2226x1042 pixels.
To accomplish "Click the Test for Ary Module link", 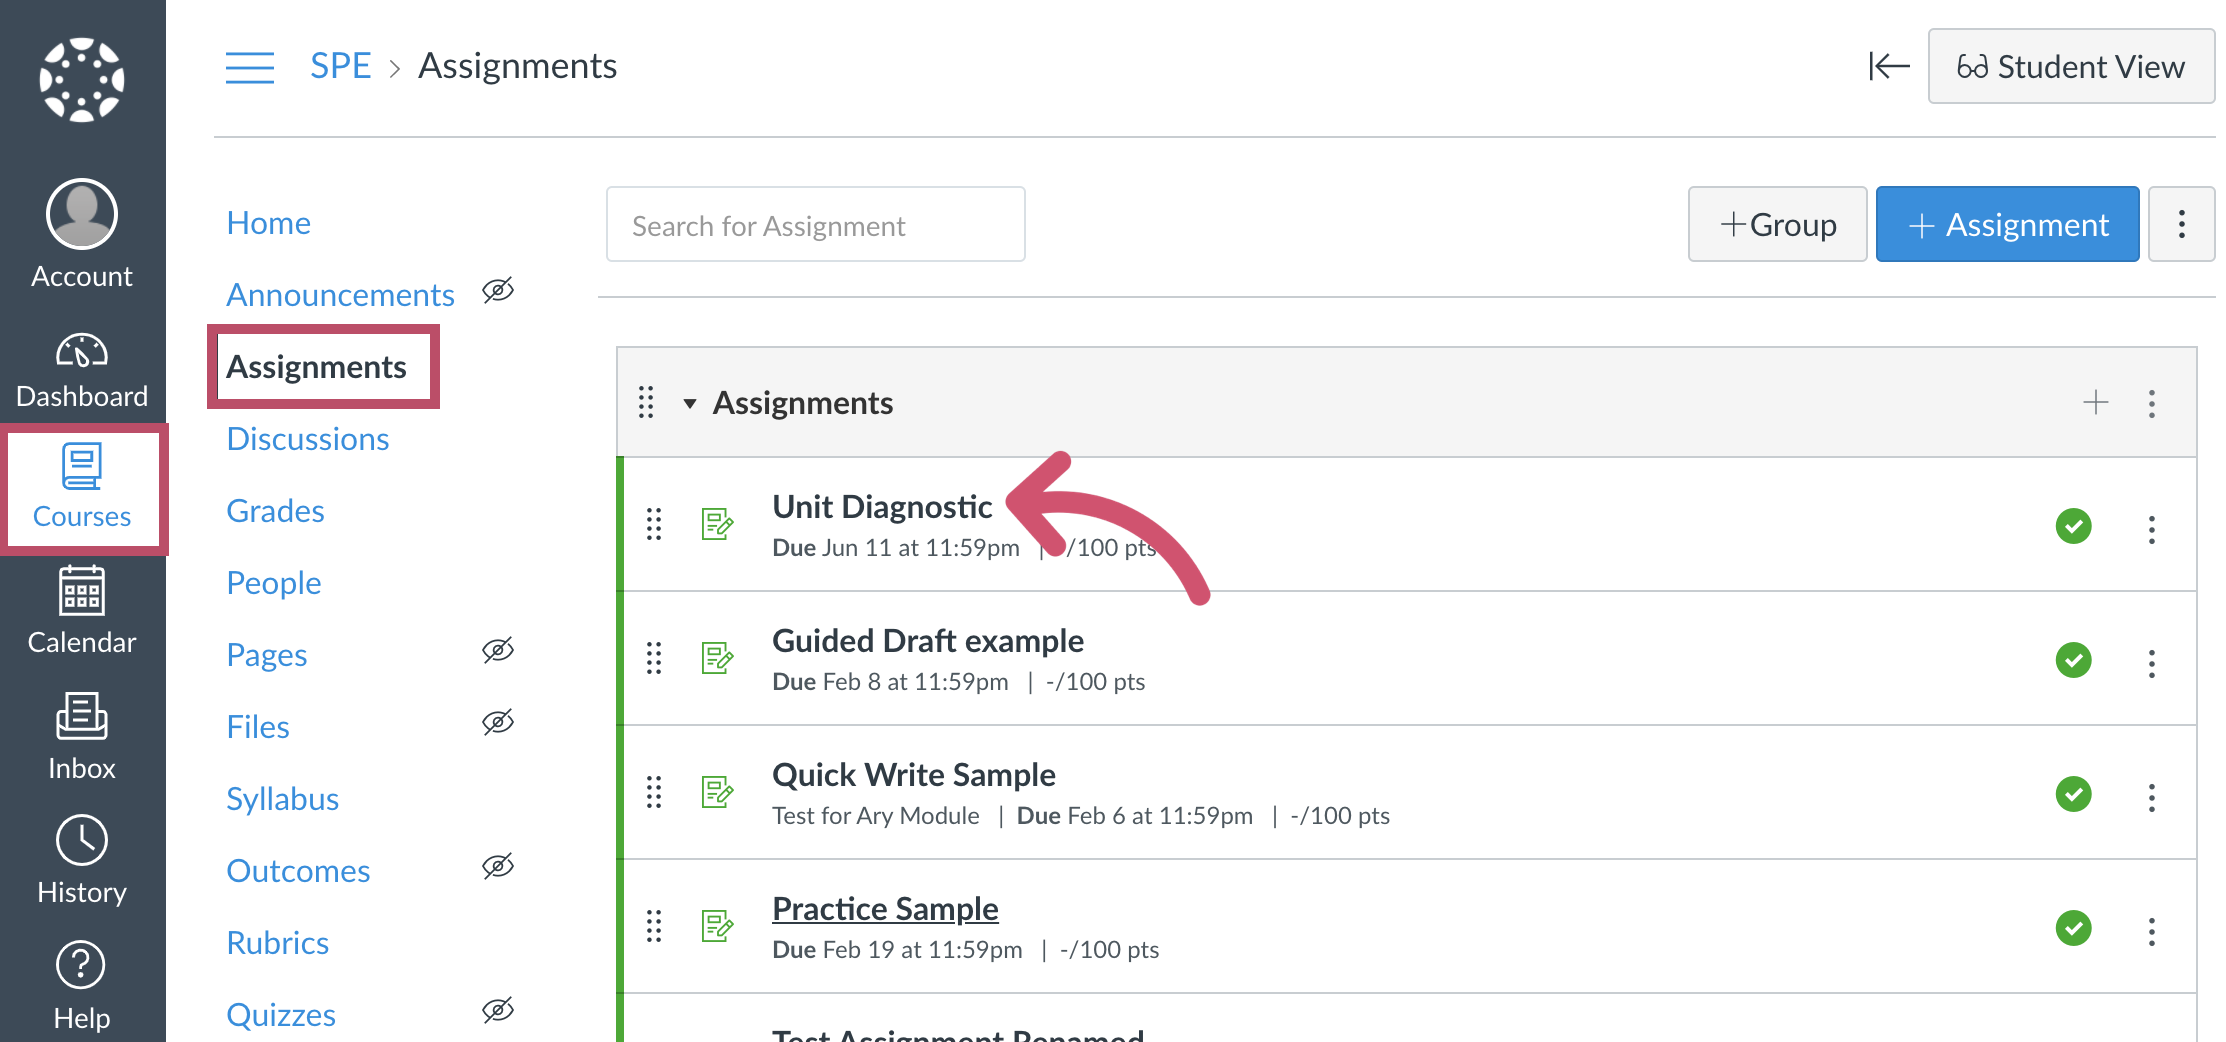I will (875, 816).
